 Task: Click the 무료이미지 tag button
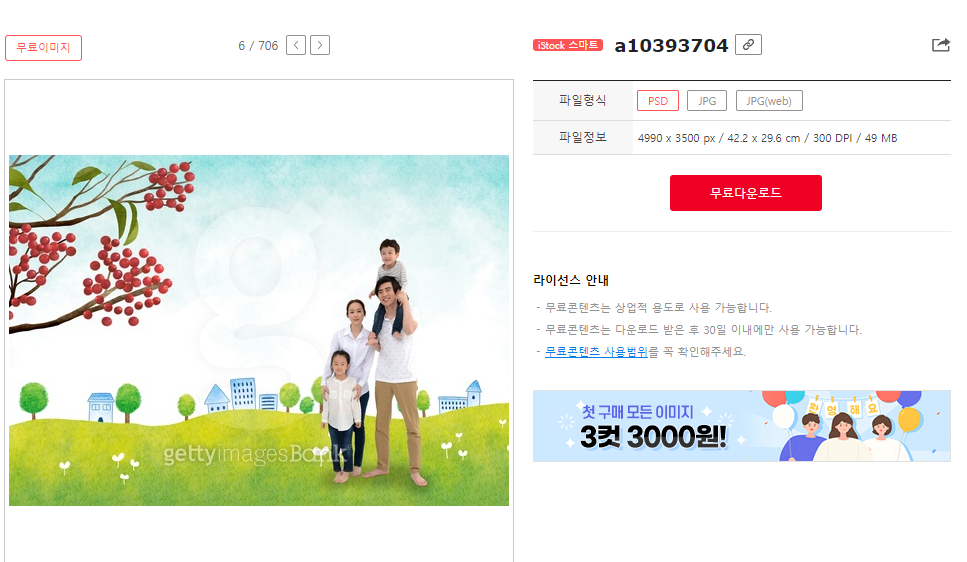pos(43,48)
